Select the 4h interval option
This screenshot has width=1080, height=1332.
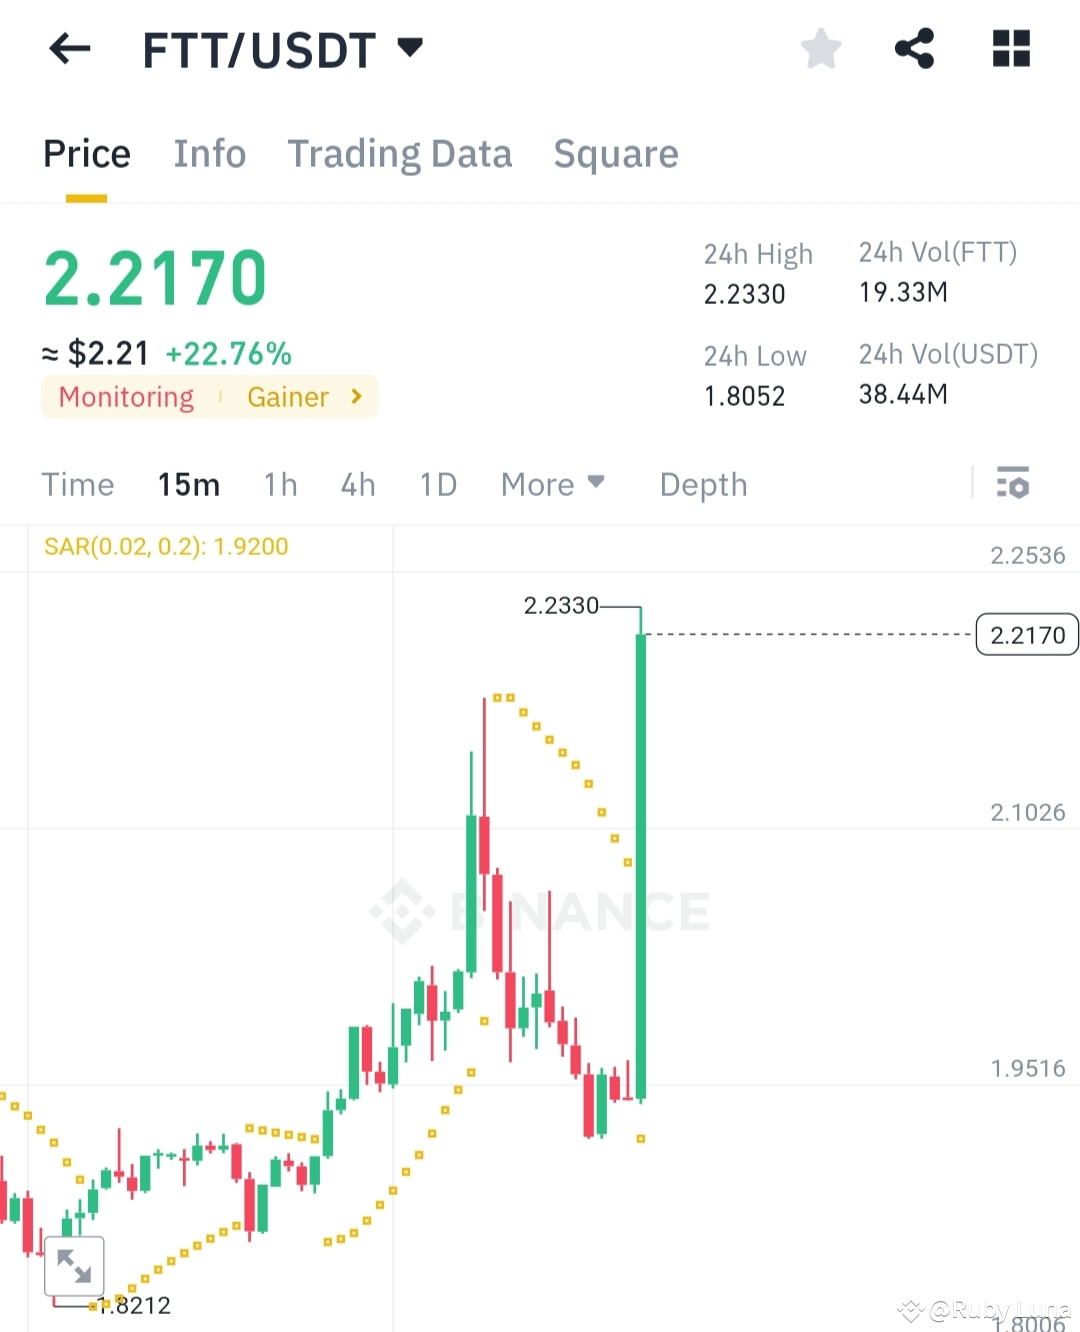[x=357, y=484]
